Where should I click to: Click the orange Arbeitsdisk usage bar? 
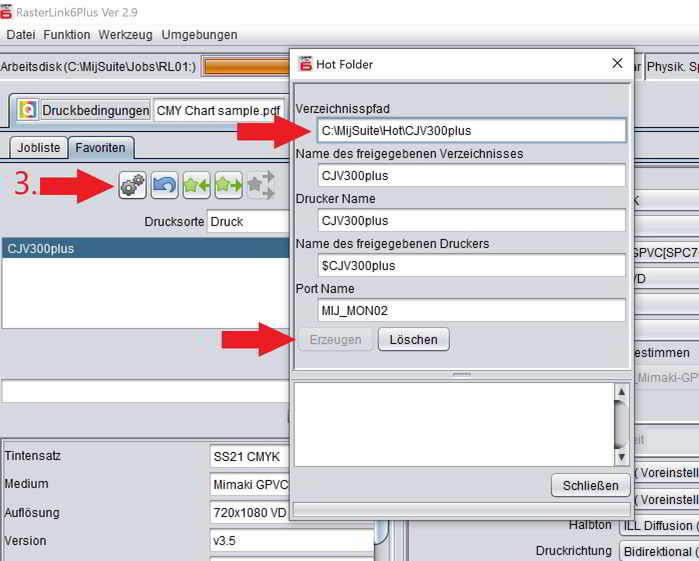245,67
